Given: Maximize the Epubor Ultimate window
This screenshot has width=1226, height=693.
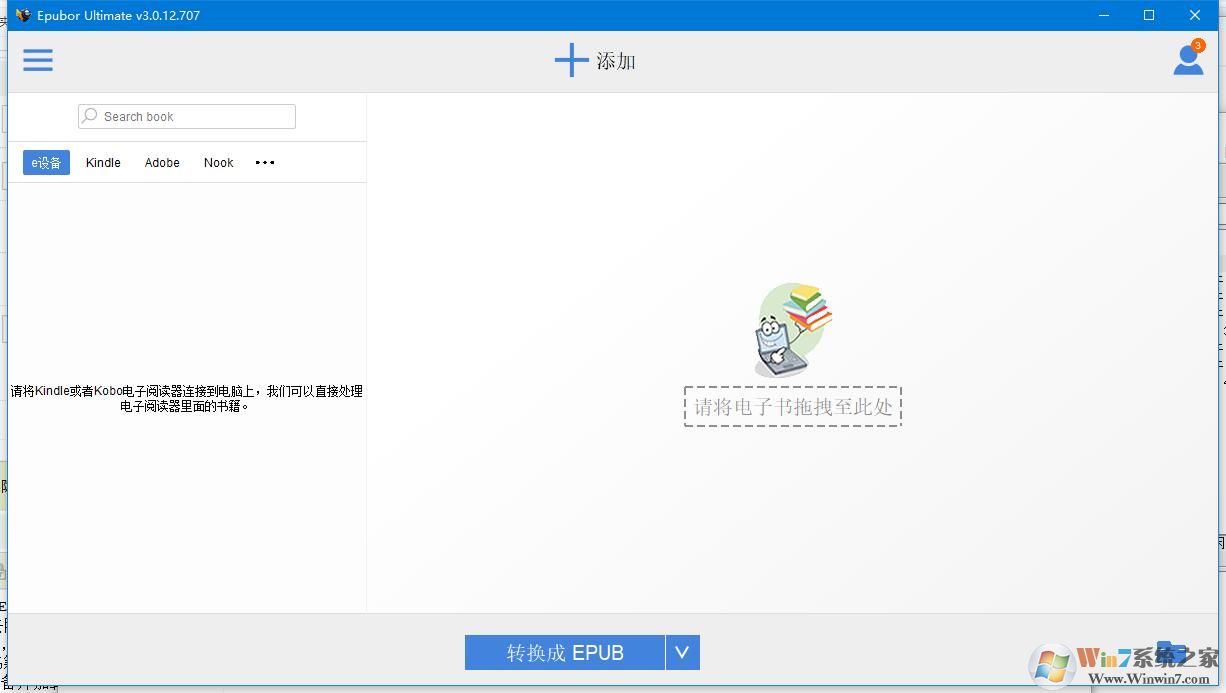Looking at the screenshot, I should (1149, 15).
